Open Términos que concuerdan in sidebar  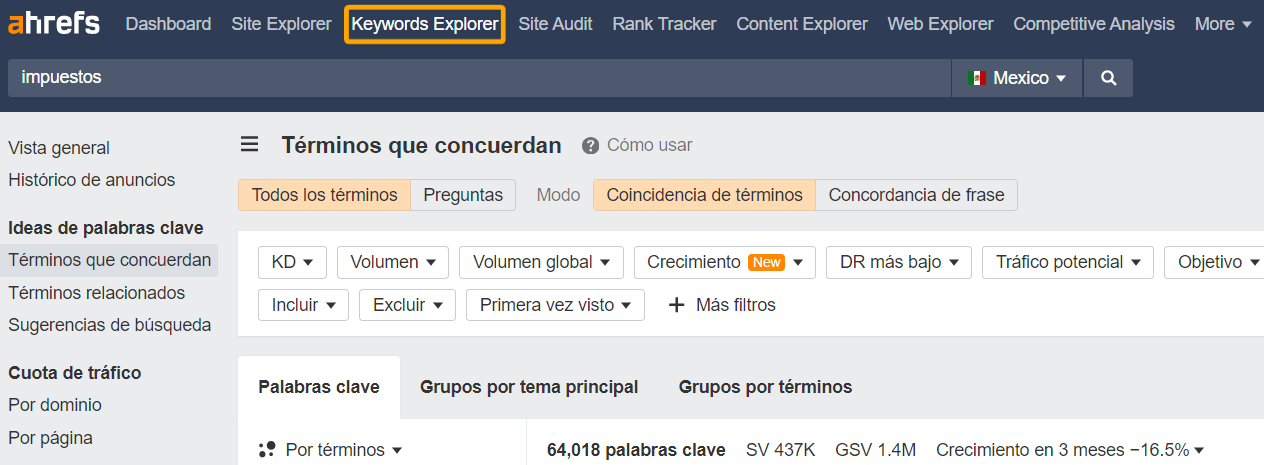click(109, 260)
